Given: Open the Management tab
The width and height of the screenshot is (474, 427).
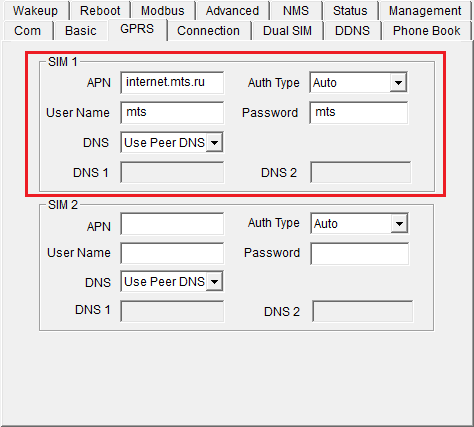Looking at the screenshot, I should (425, 11).
